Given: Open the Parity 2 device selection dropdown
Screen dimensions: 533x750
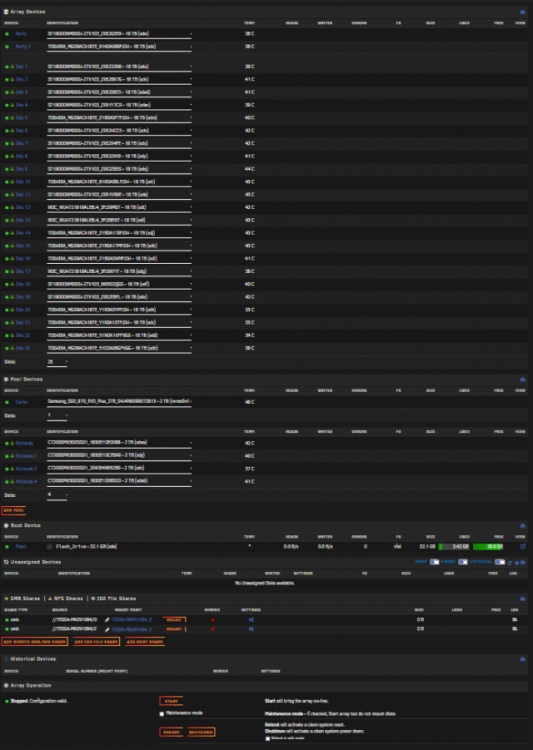Looking at the screenshot, I should coord(119,47).
